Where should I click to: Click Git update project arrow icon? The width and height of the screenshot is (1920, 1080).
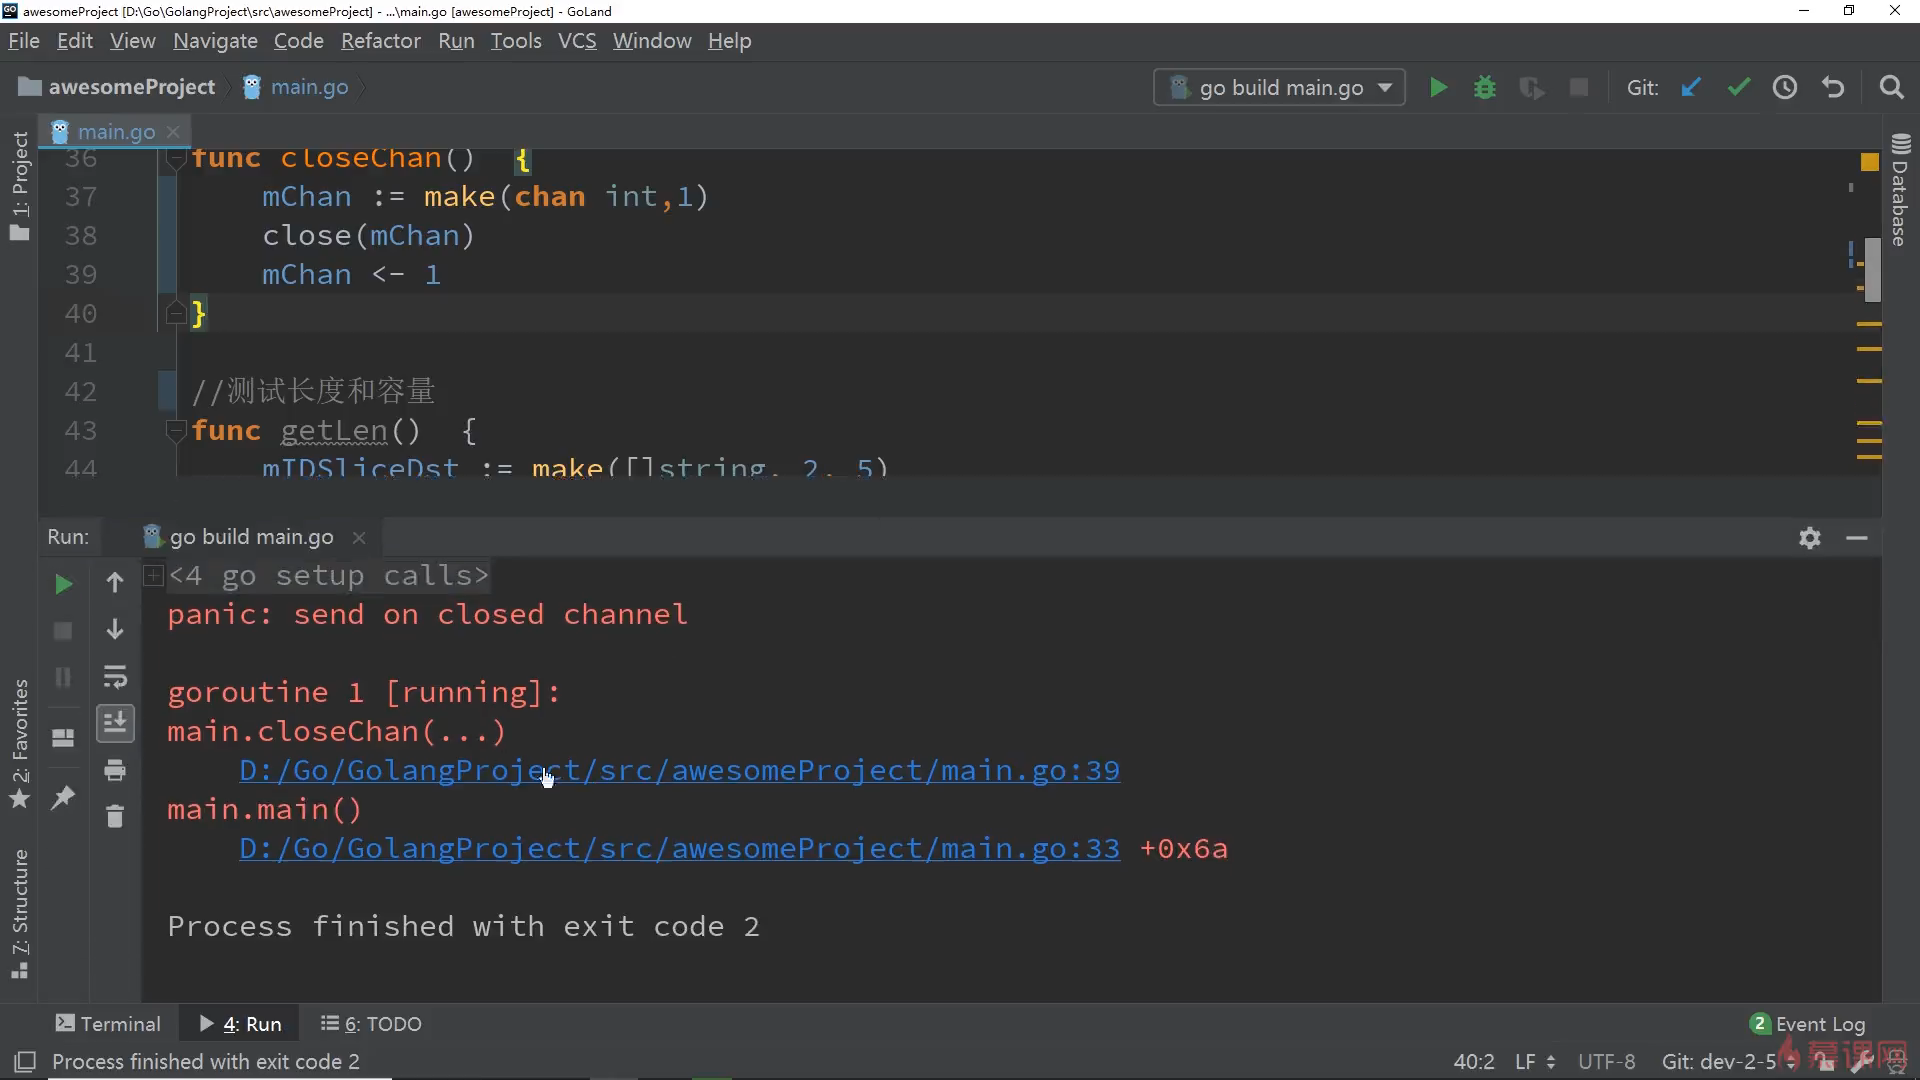pyautogui.click(x=1691, y=88)
